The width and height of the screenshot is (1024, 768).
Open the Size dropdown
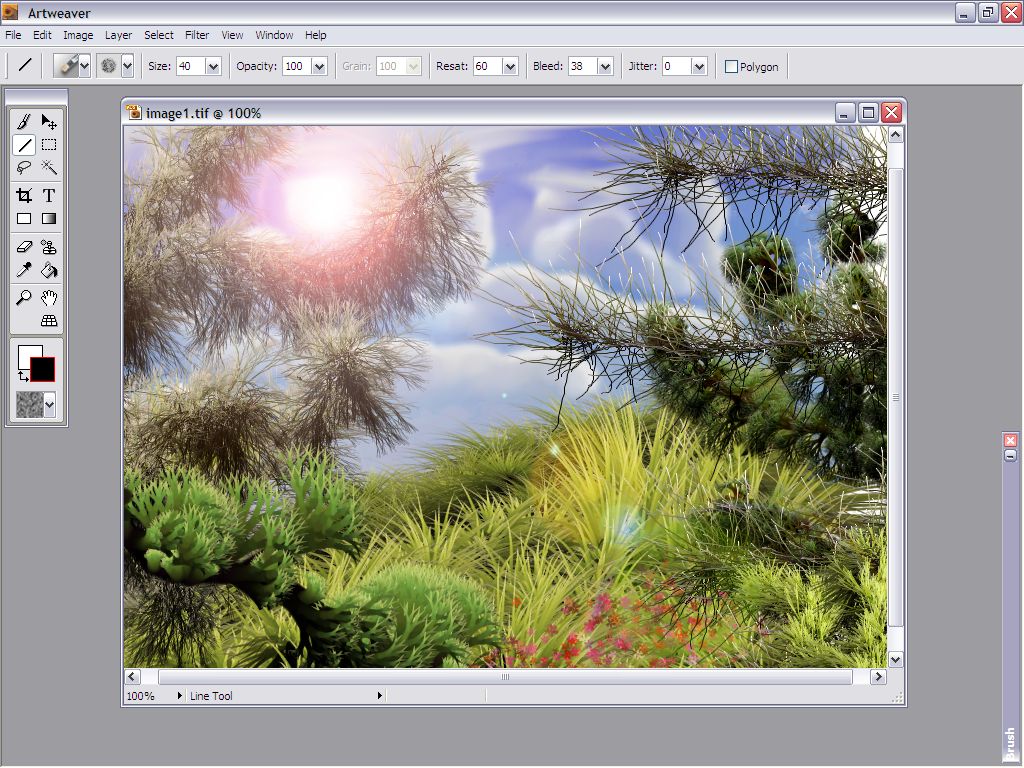coord(213,67)
